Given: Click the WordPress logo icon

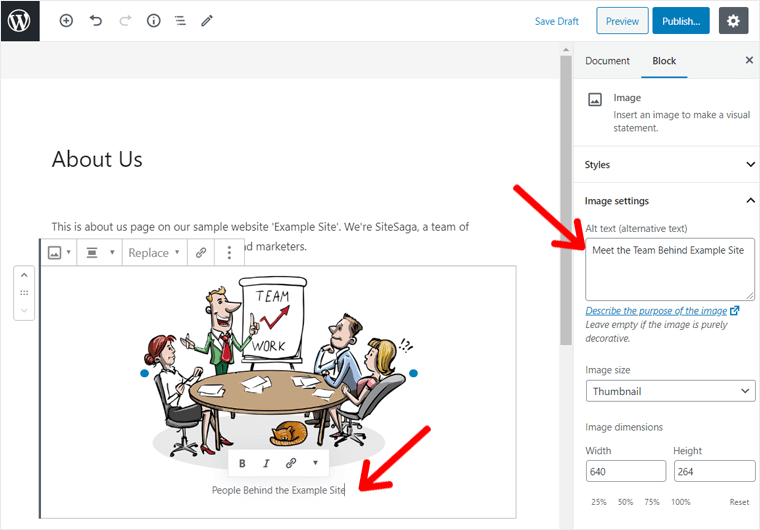Looking at the screenshot, I should (x=20, y=20).
